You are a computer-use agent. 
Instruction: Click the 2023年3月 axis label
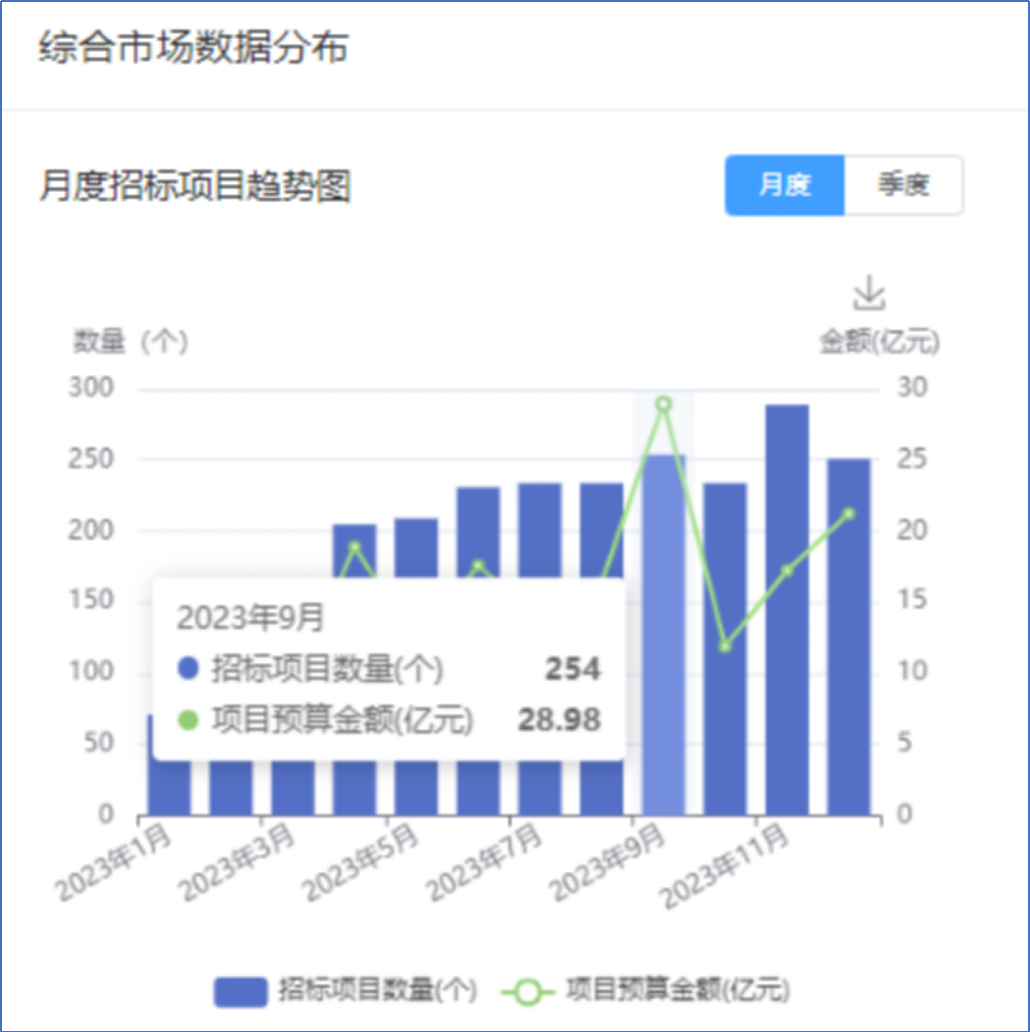[236, 863]
